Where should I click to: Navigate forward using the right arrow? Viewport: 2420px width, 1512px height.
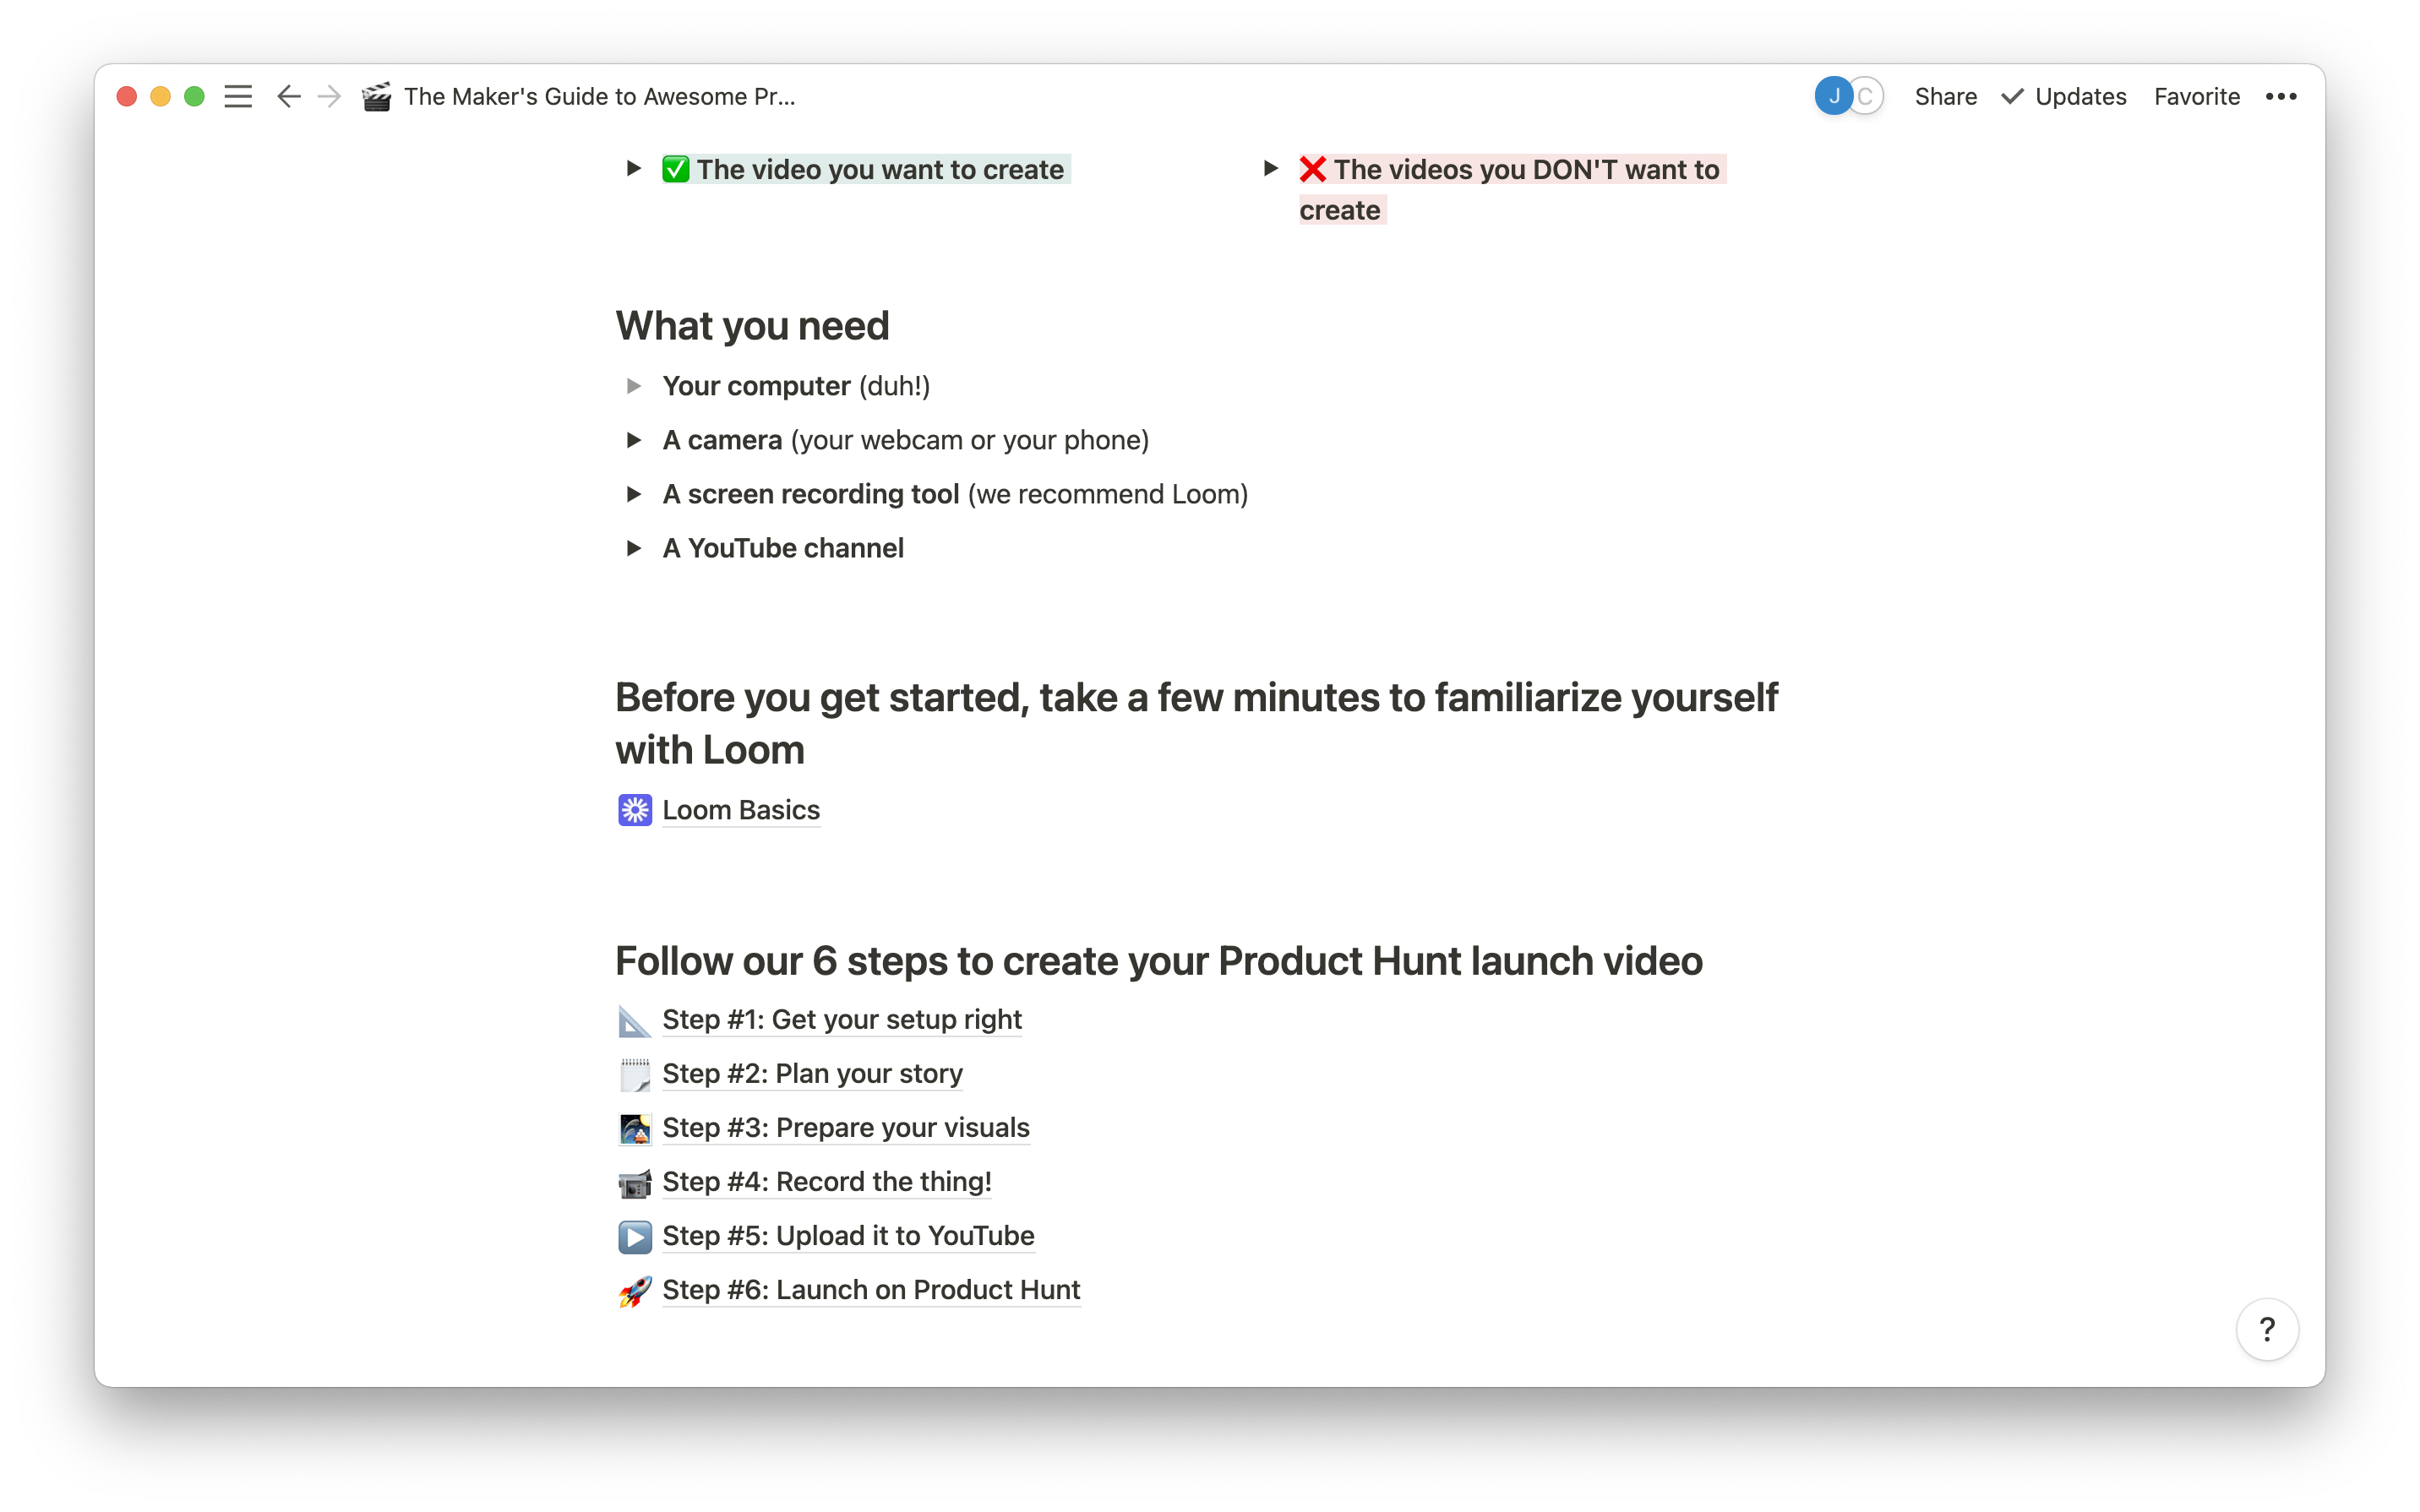pyautogui.click(x=329, y=96)
